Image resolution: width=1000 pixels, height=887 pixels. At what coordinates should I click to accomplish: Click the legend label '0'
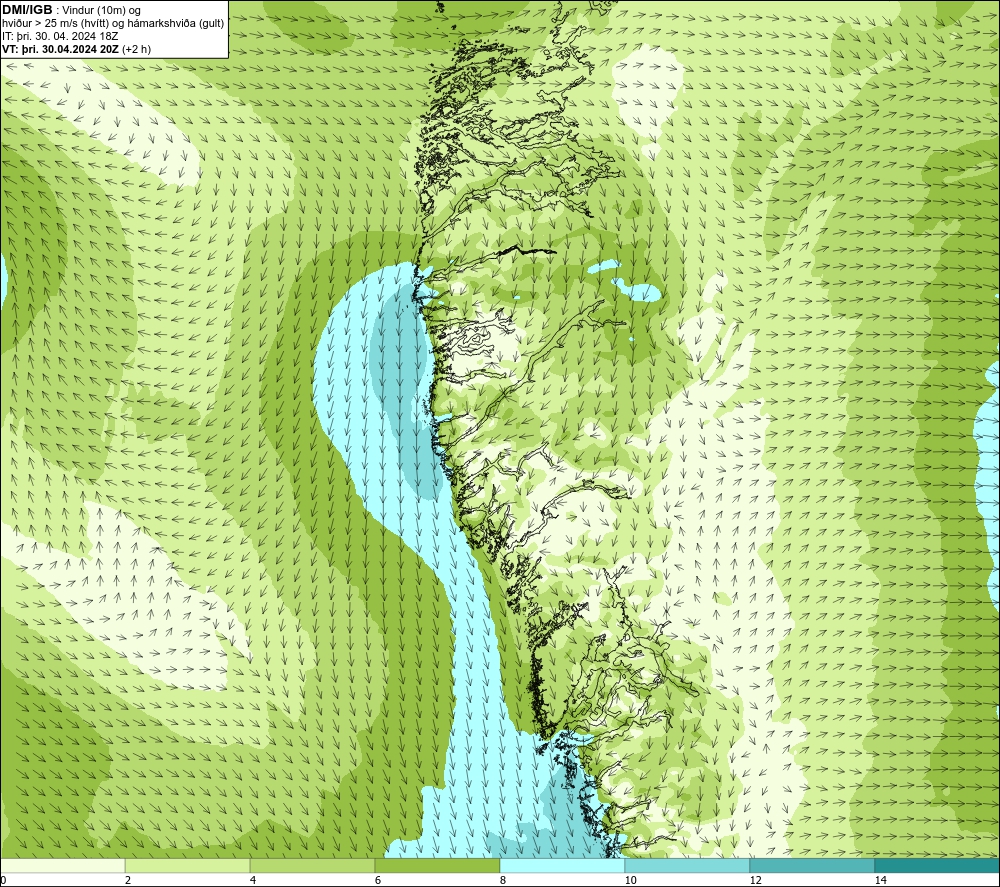click(3, 881)
